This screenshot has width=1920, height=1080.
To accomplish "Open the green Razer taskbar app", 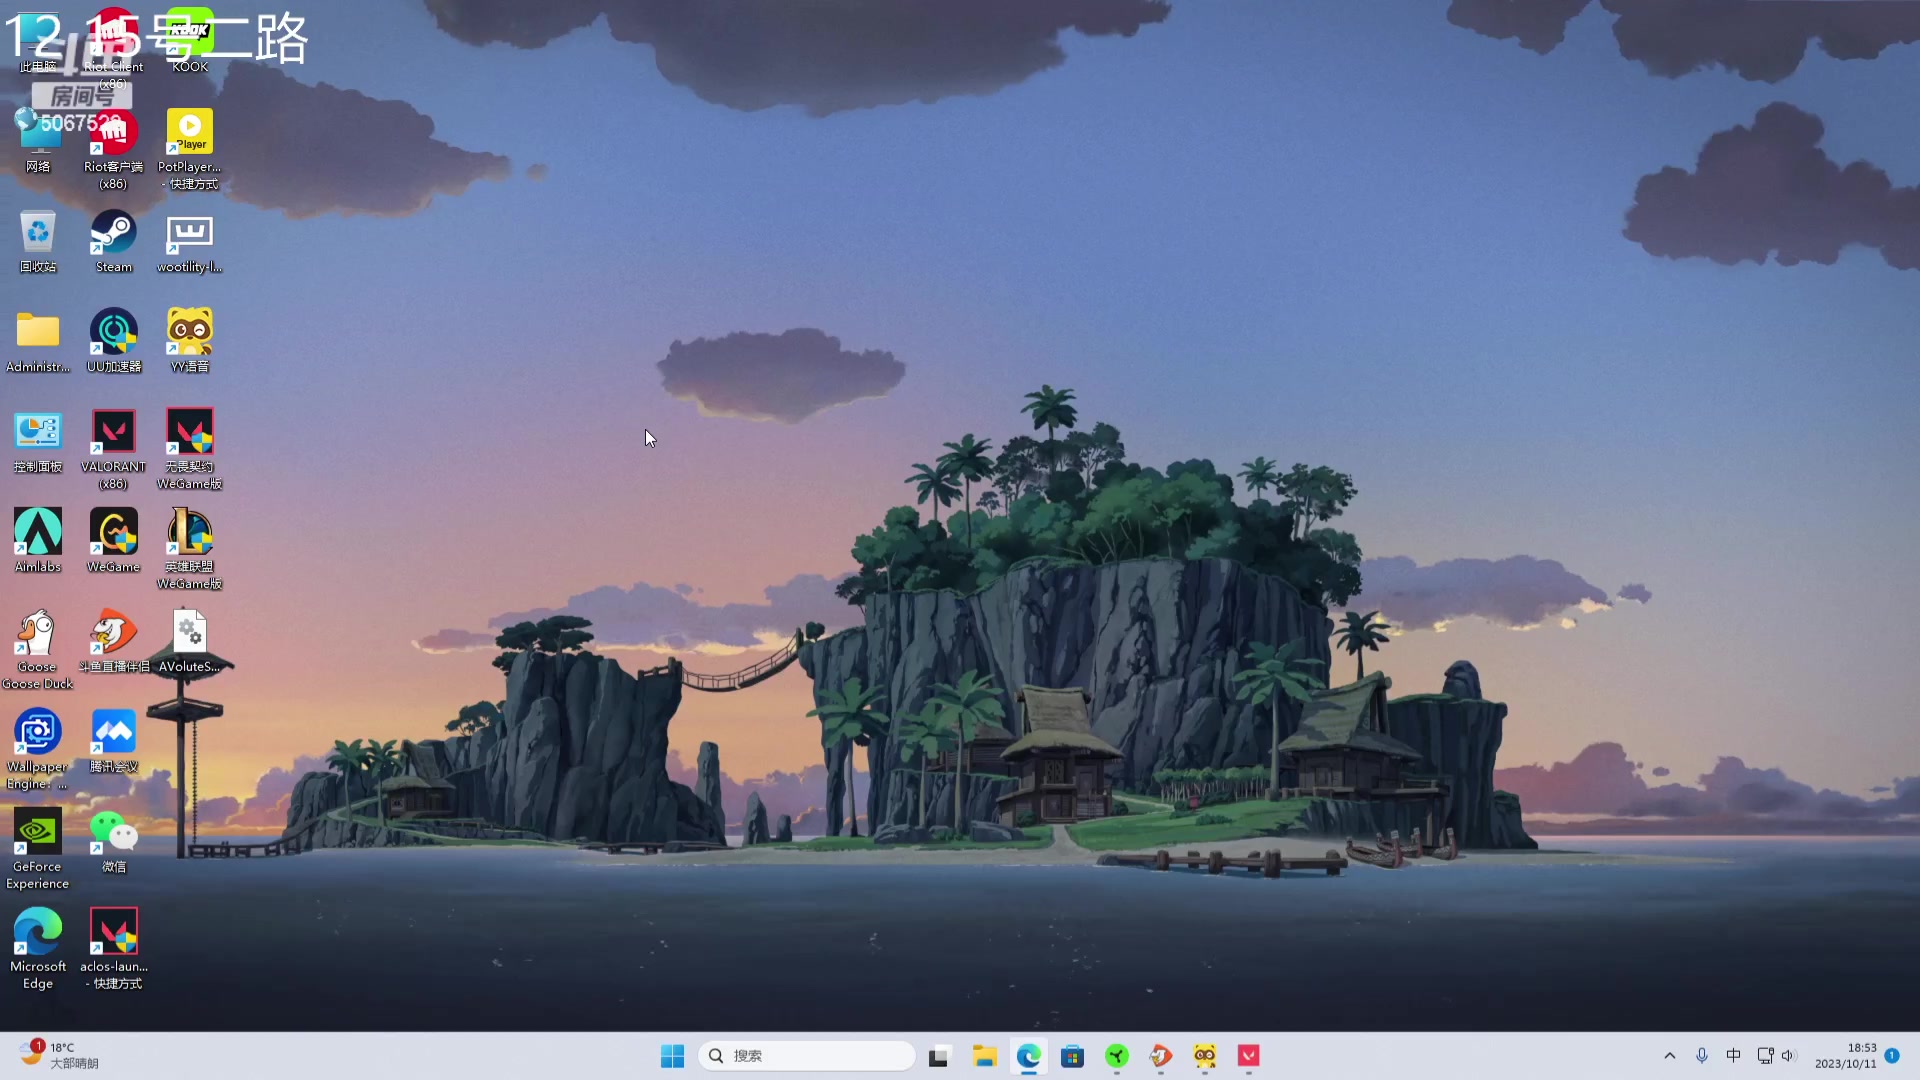I will click(x=1117, y=1056).
